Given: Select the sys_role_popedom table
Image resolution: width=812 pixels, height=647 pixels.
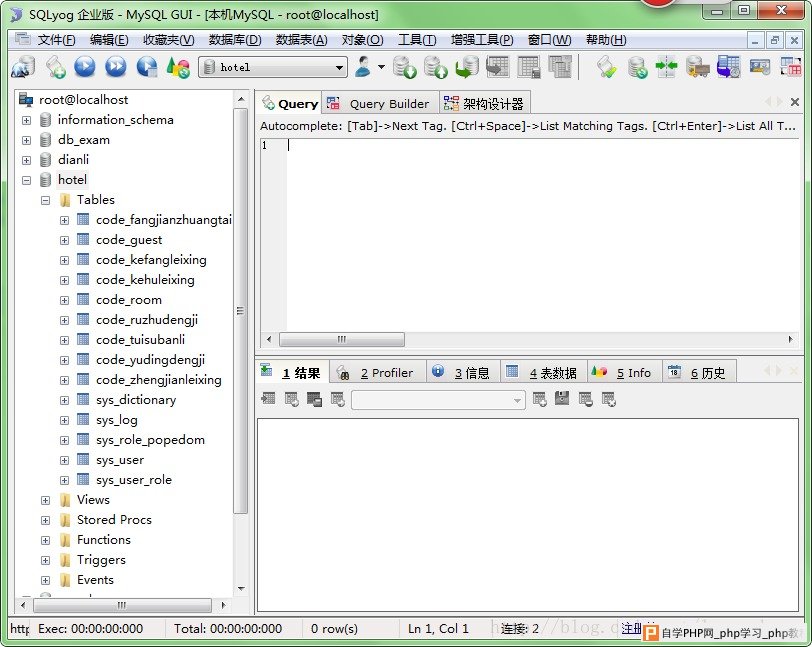Looking at the screenshot, I should (x=150, y=440).
